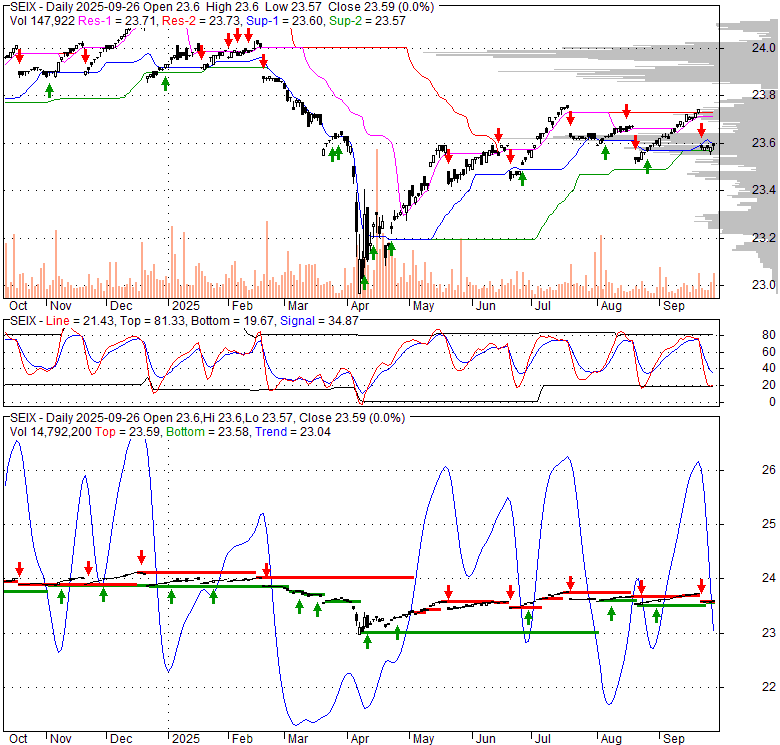Image resolution: width=780 pixels, height=745 pixels.
Task: Click the 'Trend = 23.04' legend value
Action: [x=293, y=432]
